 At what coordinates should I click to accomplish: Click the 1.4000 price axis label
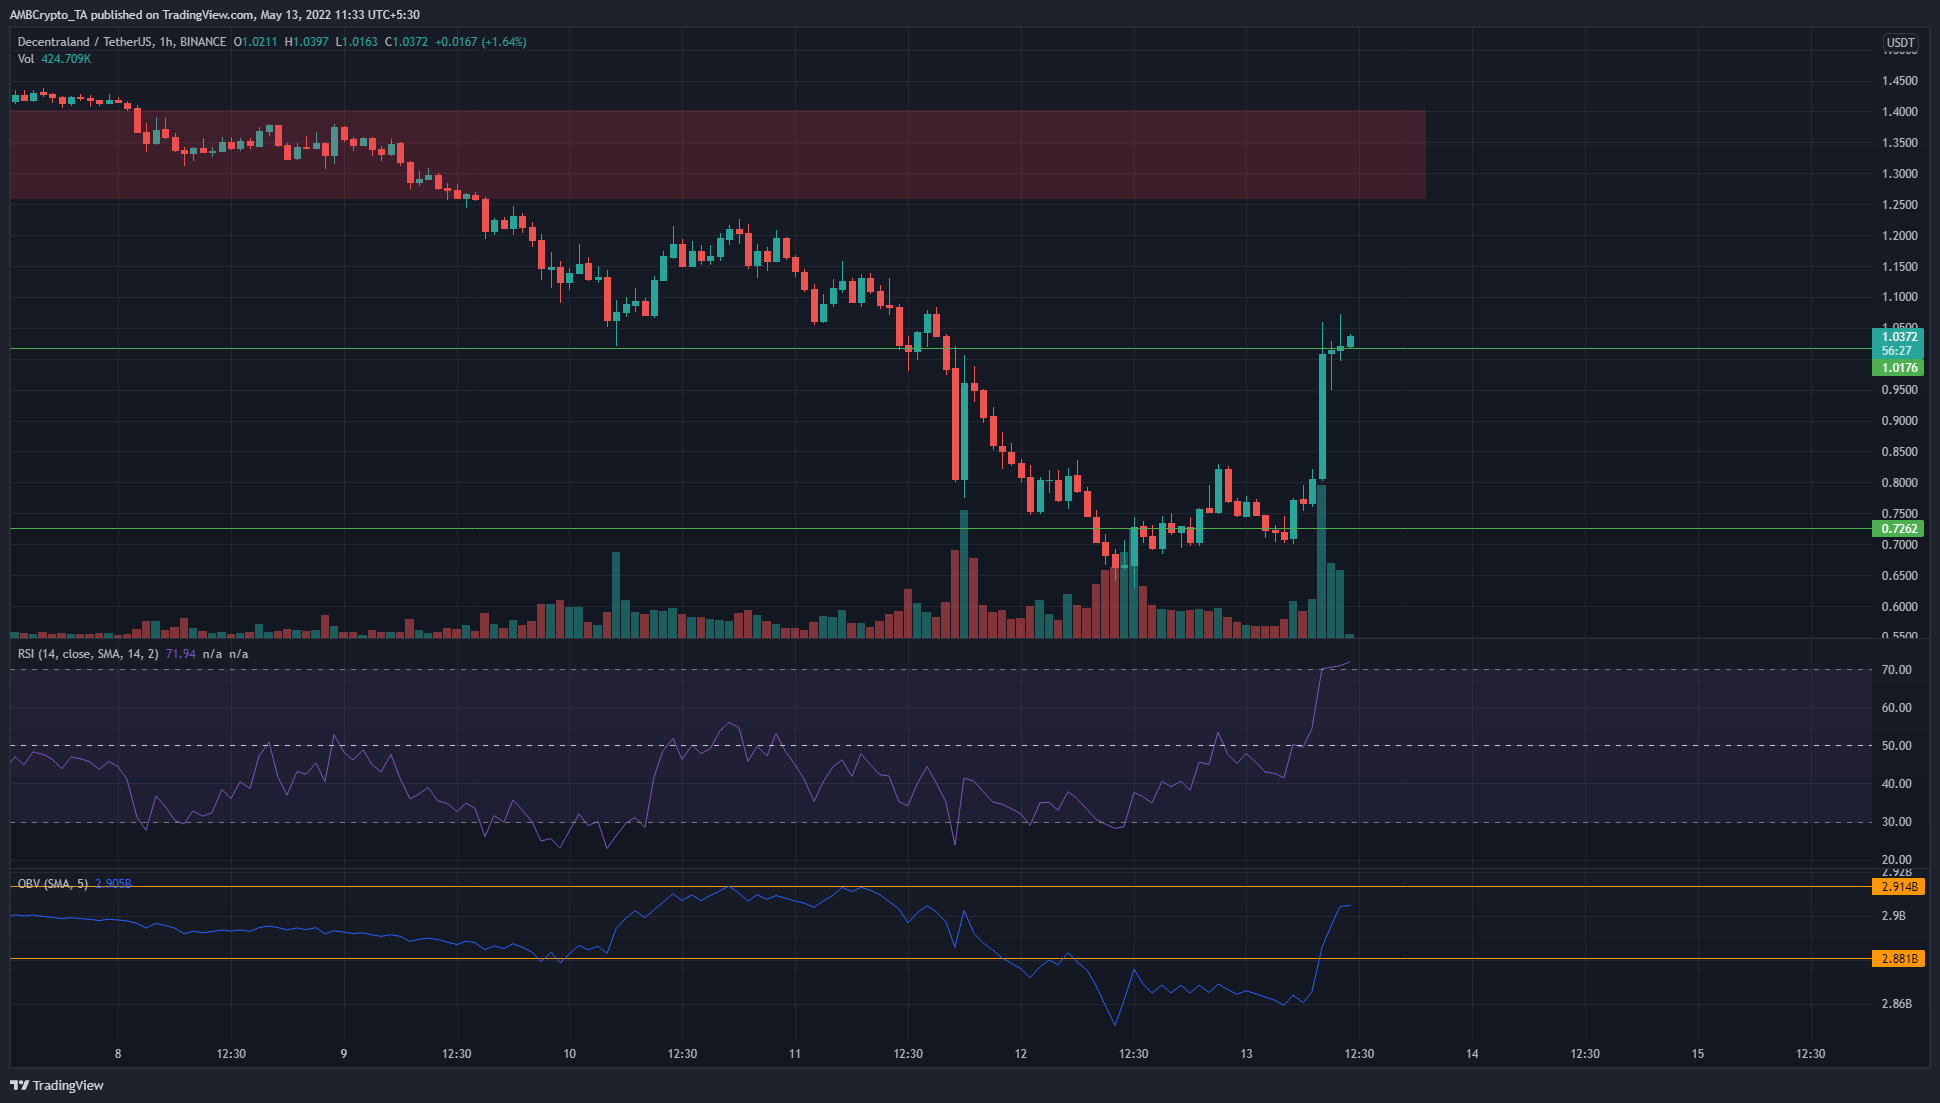point(1899,112)
